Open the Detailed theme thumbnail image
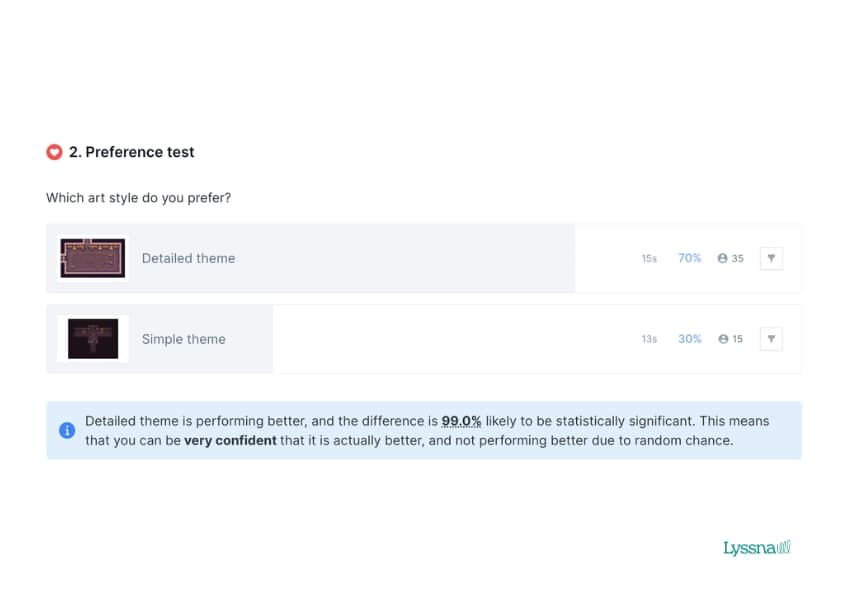Image resolution: width=850 pixels, height=591 pixels. [x=92, y=258]
